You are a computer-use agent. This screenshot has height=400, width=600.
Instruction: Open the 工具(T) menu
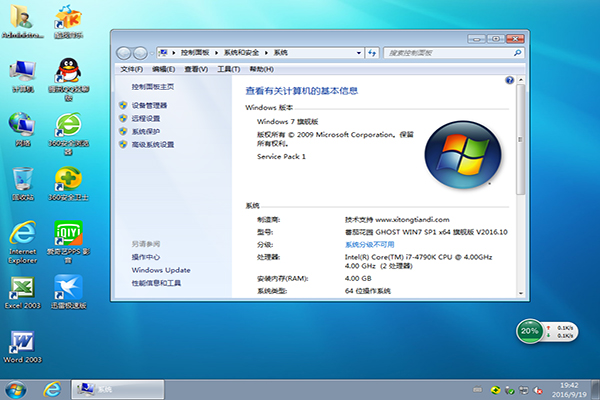(228, 69)
